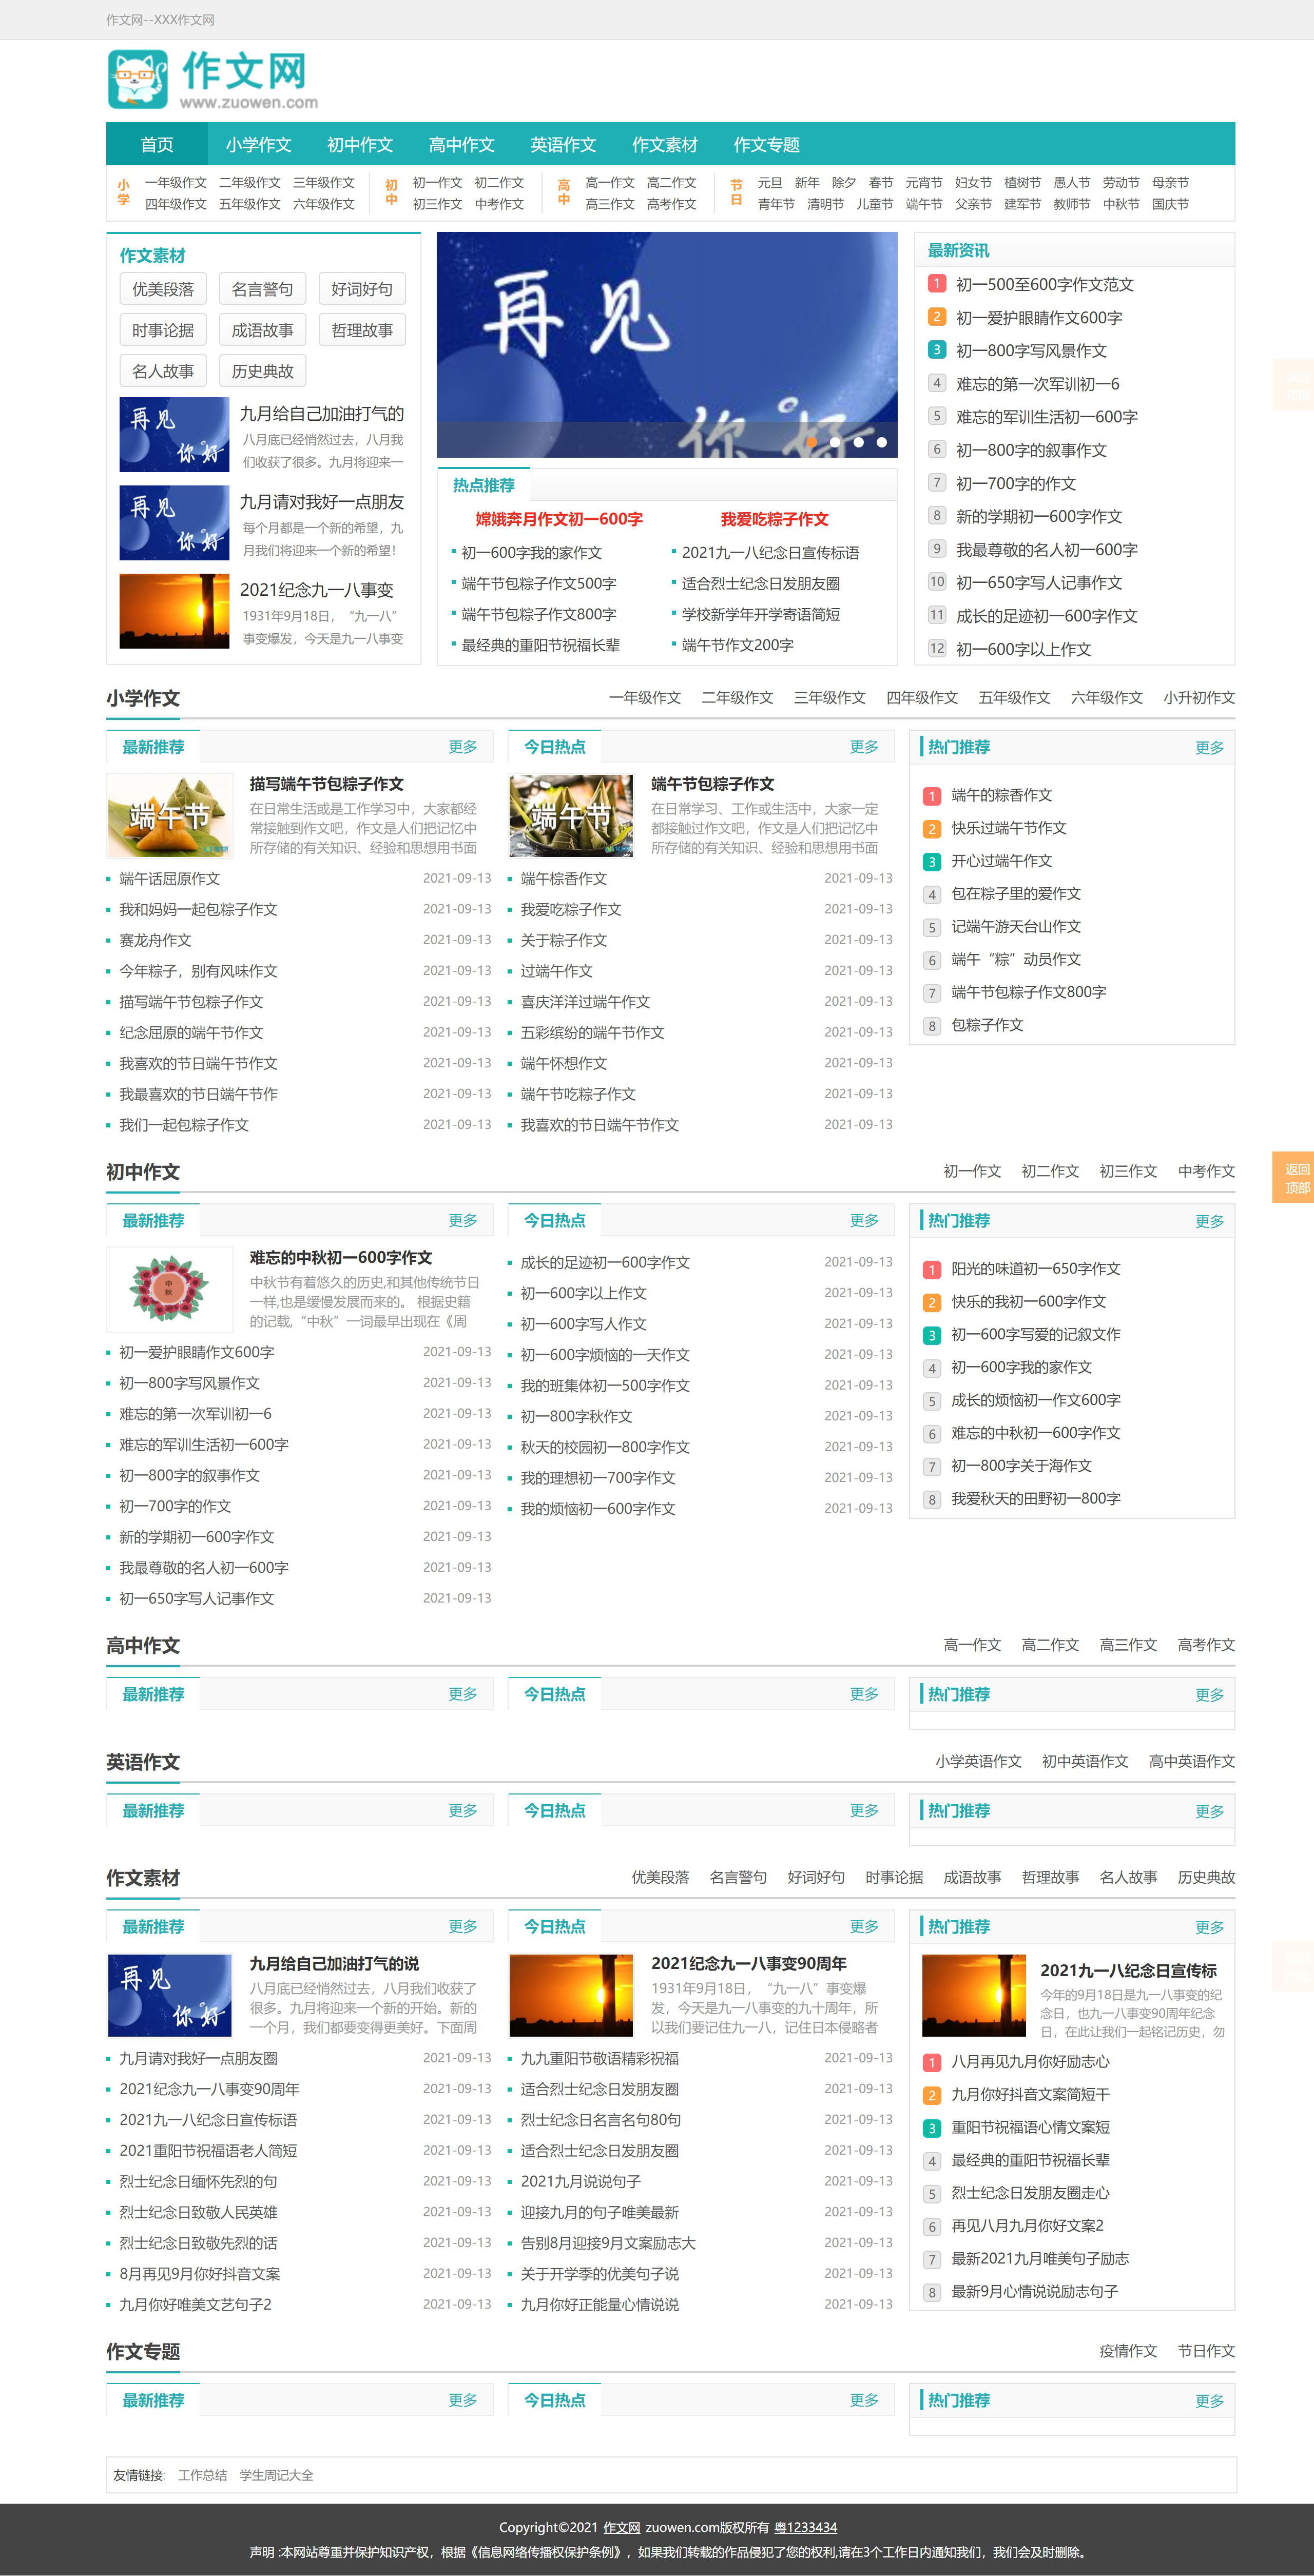
Task: Click 更多 in 高中作文 今日热点
Action: [x=864, y=1694]
